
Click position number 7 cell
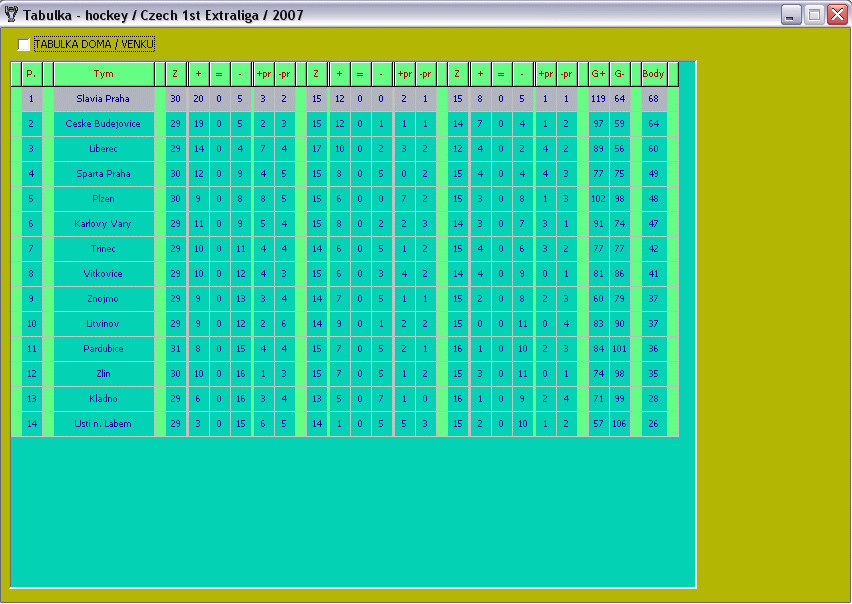[x=32, y=249]
